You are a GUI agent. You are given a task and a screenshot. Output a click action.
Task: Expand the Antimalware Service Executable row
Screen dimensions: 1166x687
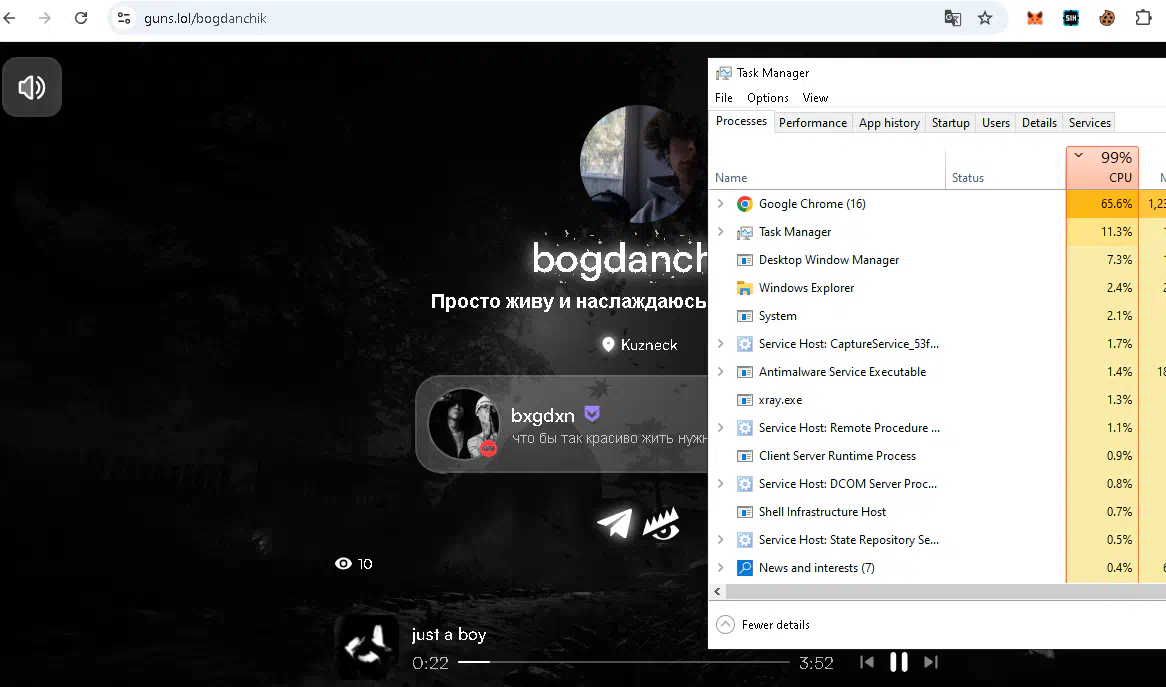click(x=720, y=372)
